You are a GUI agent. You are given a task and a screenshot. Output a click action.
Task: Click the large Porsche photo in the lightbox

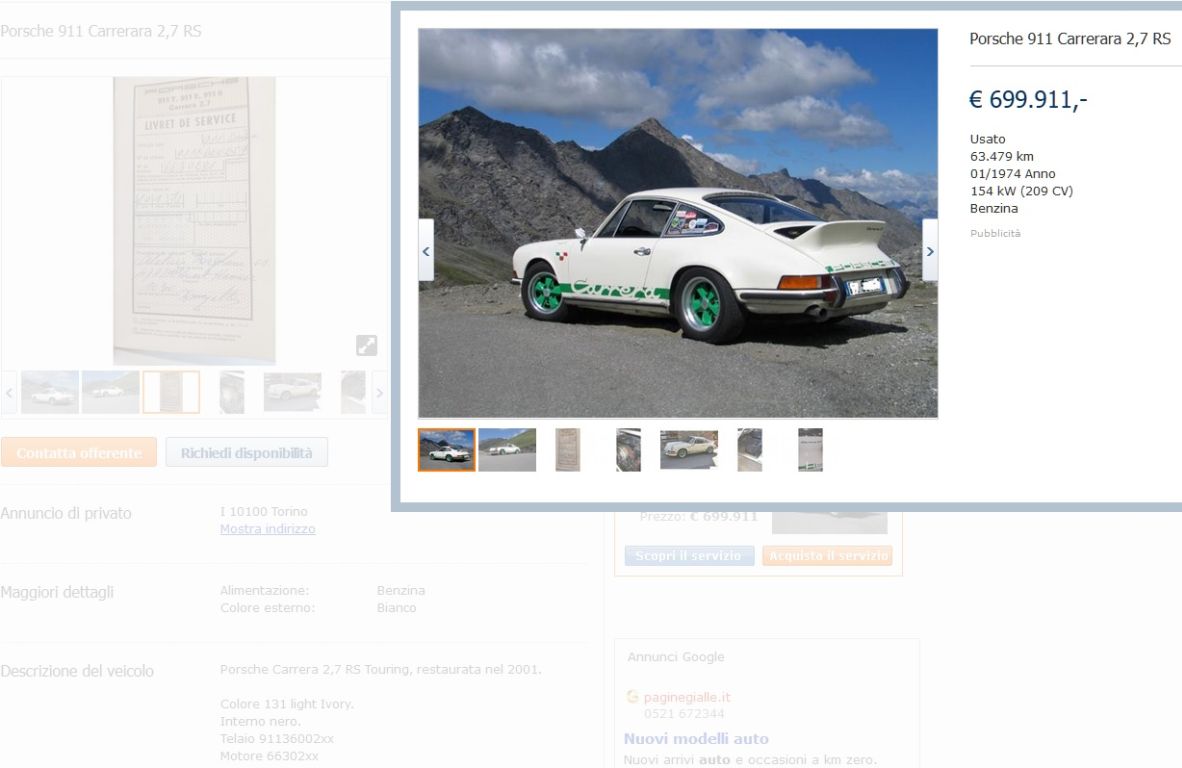coord(678,223)
